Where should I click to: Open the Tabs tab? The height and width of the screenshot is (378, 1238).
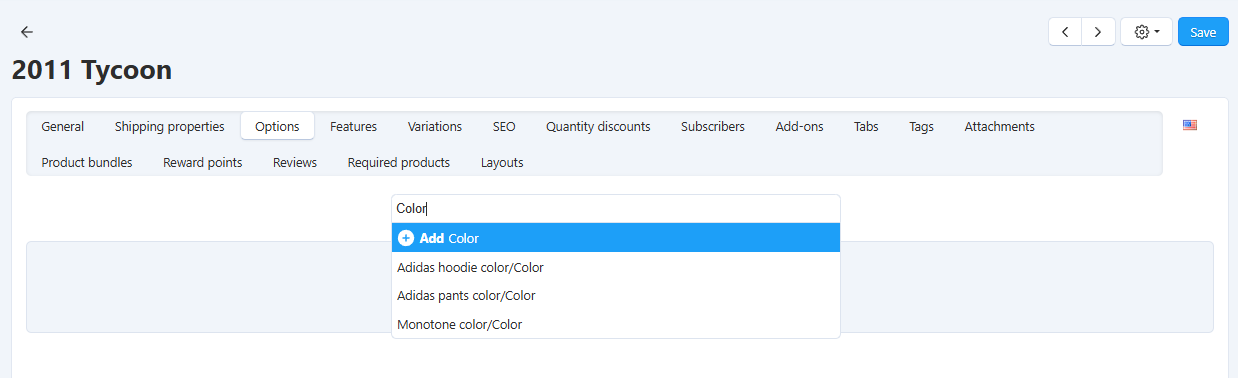pyautogui.click(x=867, y=126)
